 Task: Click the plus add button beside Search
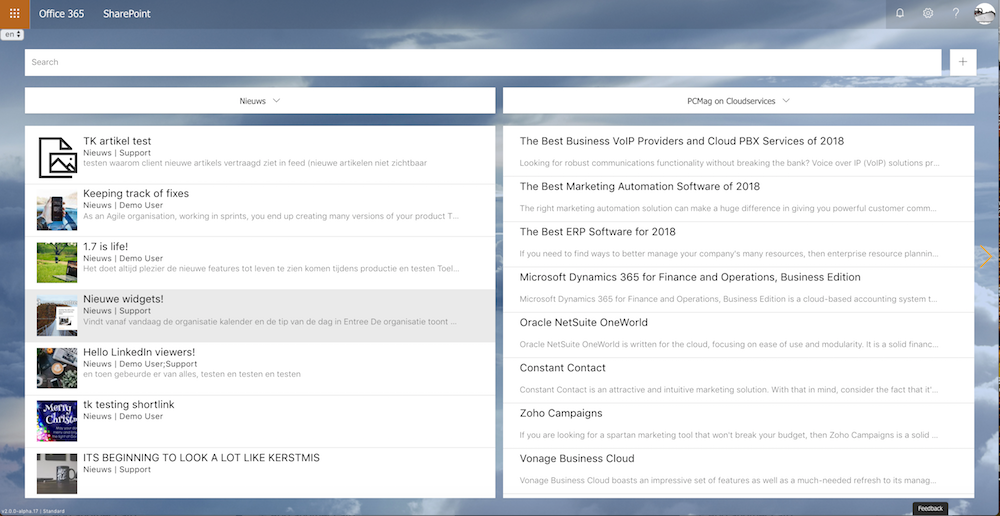click(963, 62)
